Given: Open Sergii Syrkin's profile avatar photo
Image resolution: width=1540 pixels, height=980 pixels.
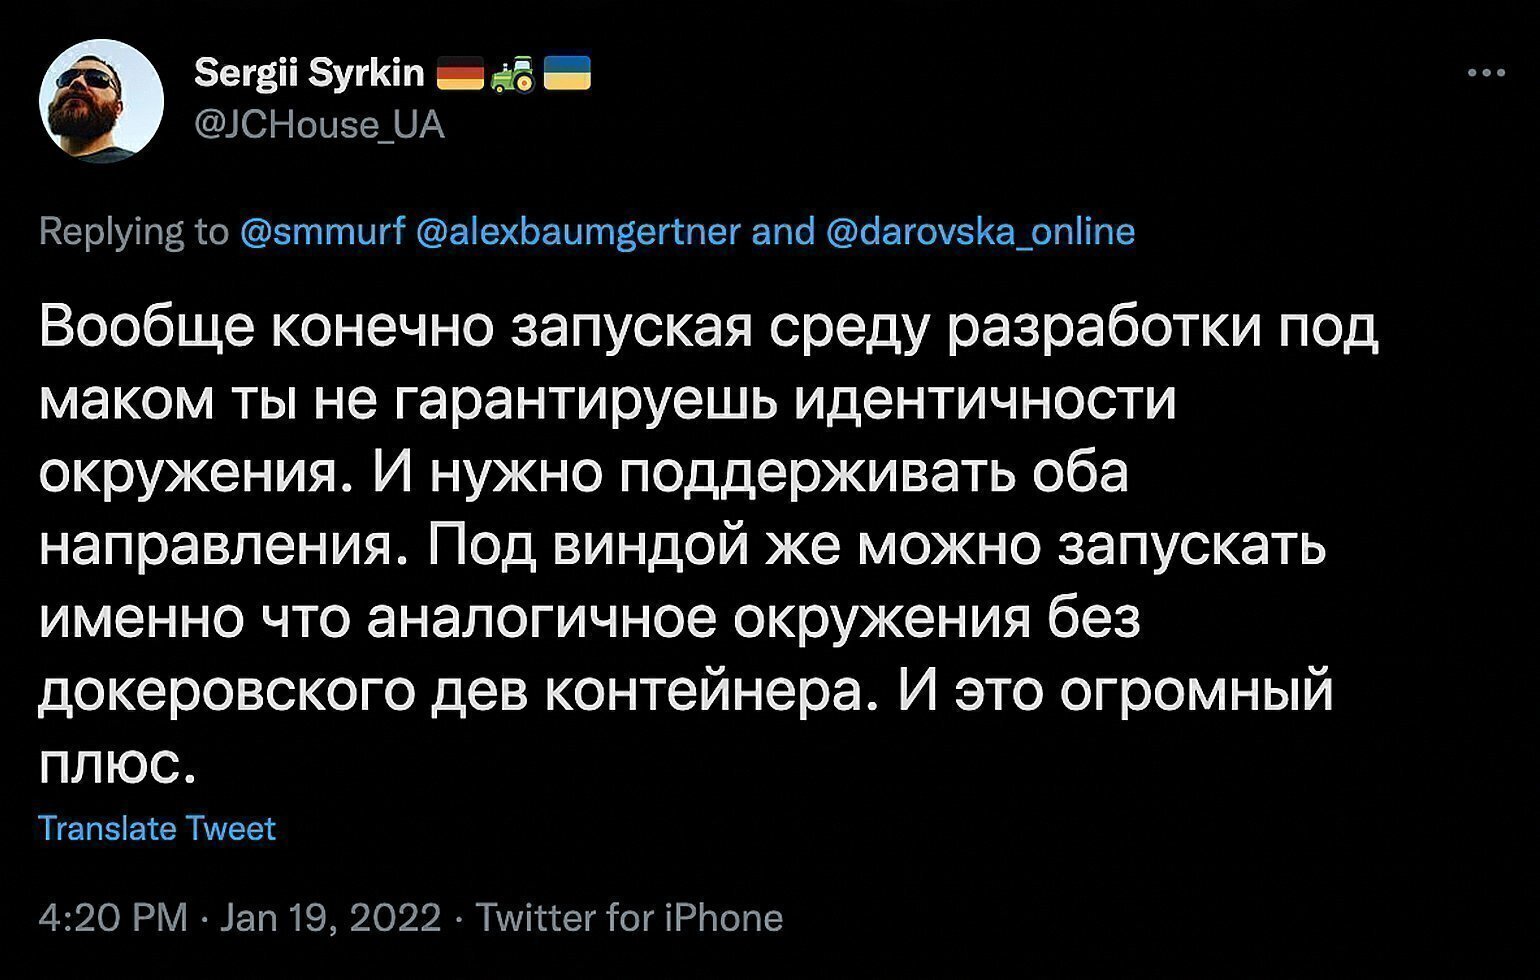Looking at the screenshot, I should point(101,101).
